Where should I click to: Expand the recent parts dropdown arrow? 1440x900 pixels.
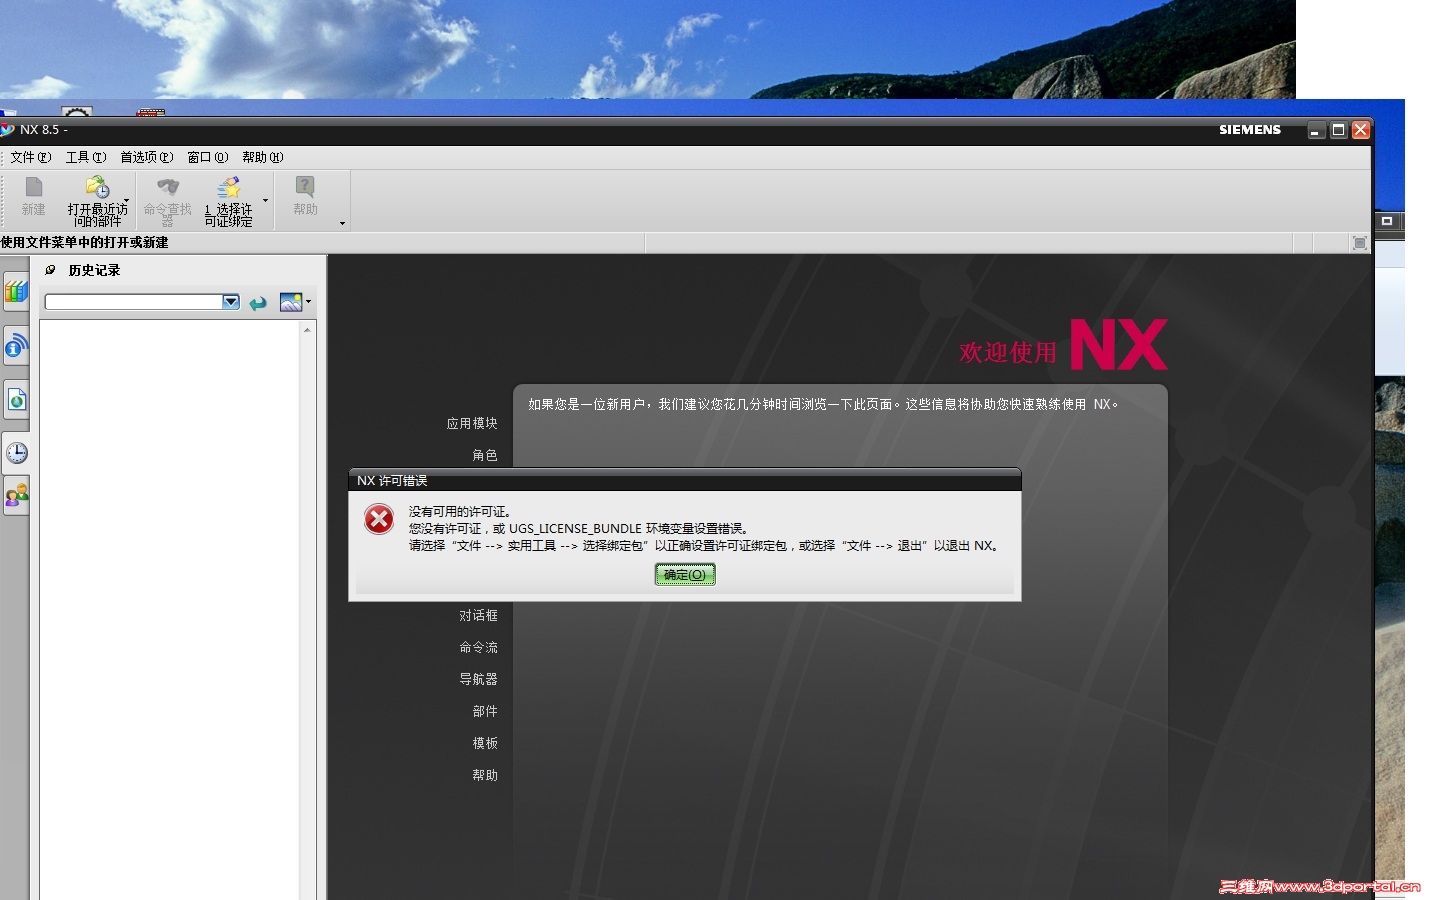(126, 200)
